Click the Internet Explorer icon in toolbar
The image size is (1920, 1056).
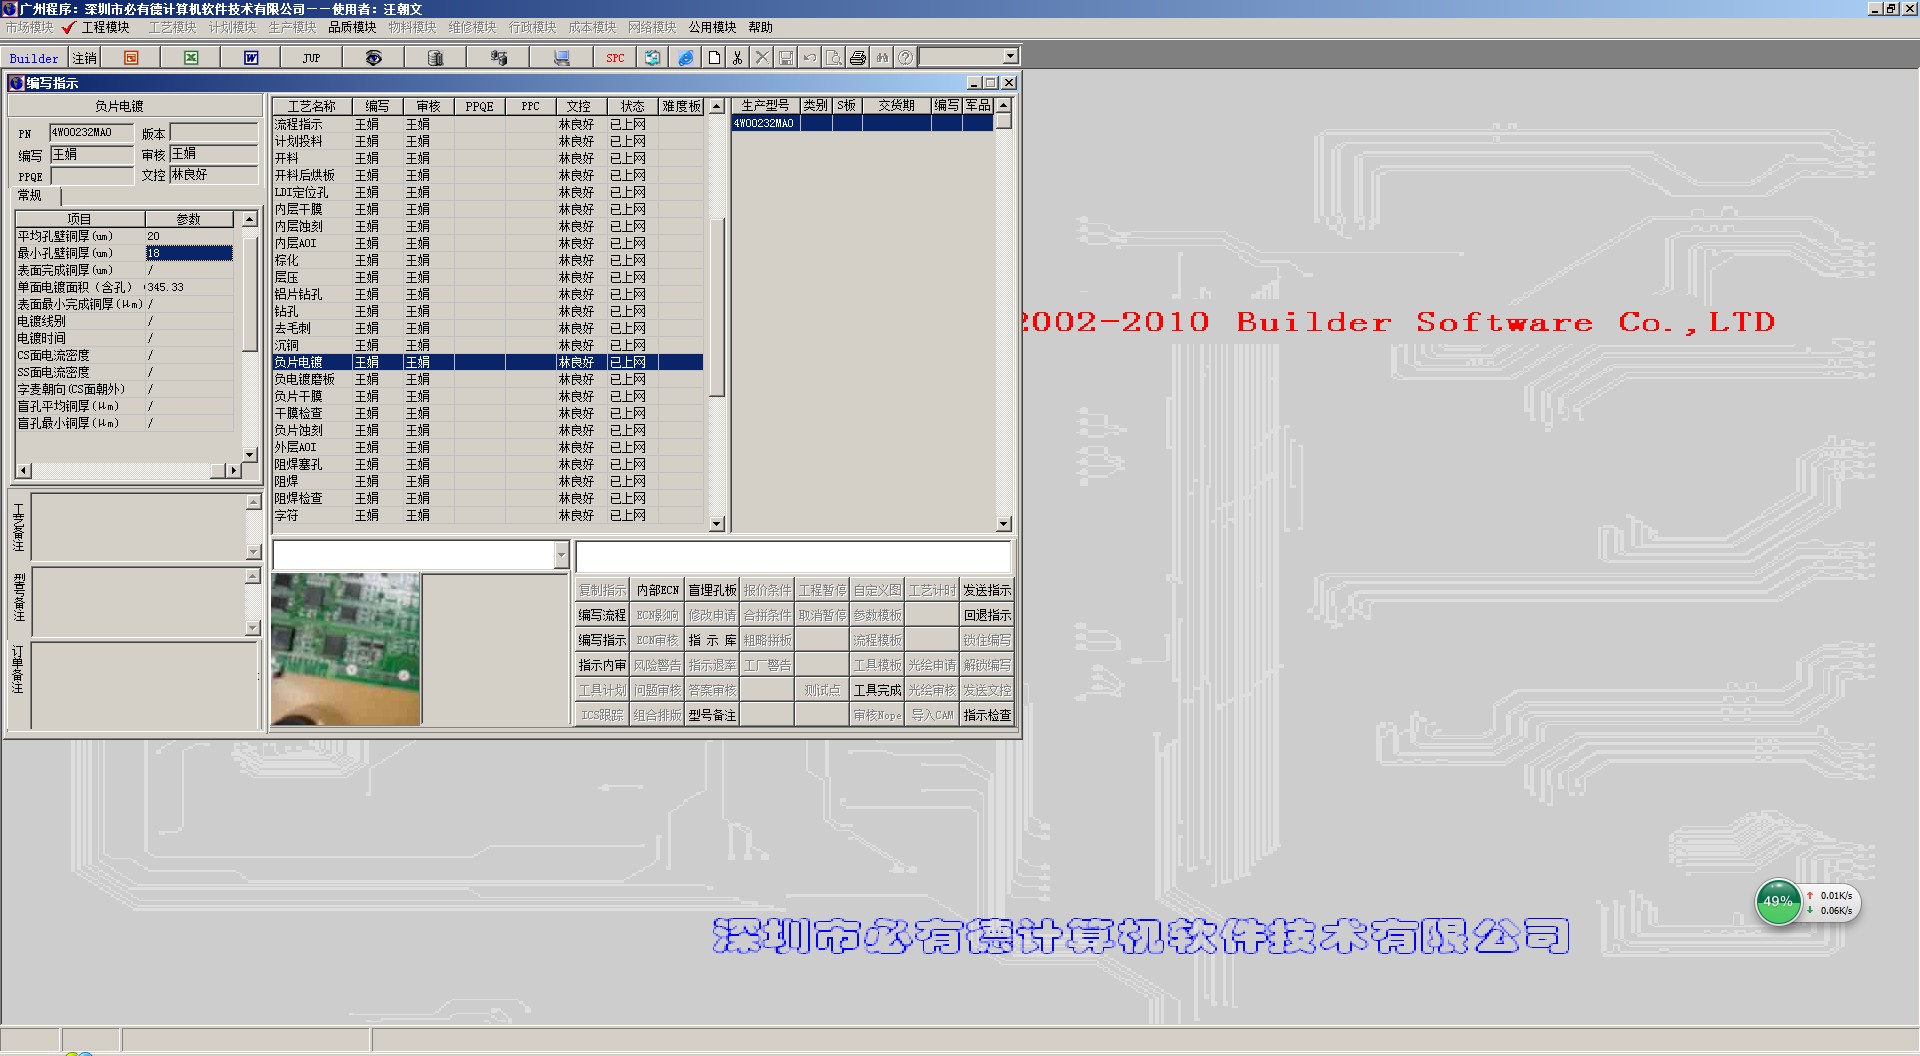point(686,58)
